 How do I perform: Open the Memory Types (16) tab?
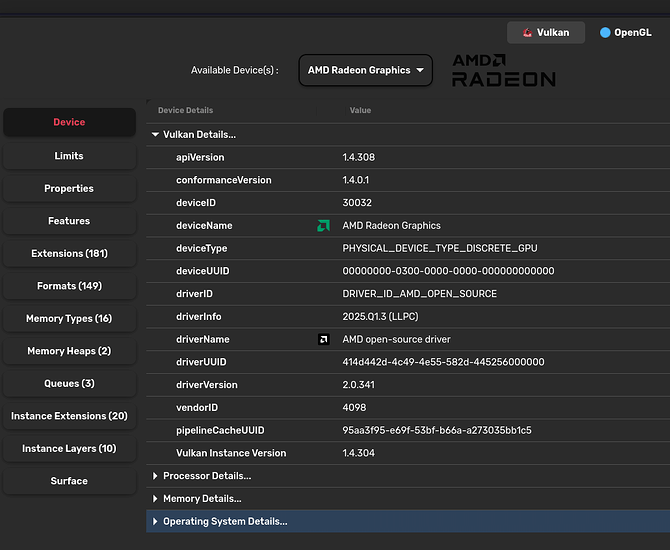pos(69,318)
